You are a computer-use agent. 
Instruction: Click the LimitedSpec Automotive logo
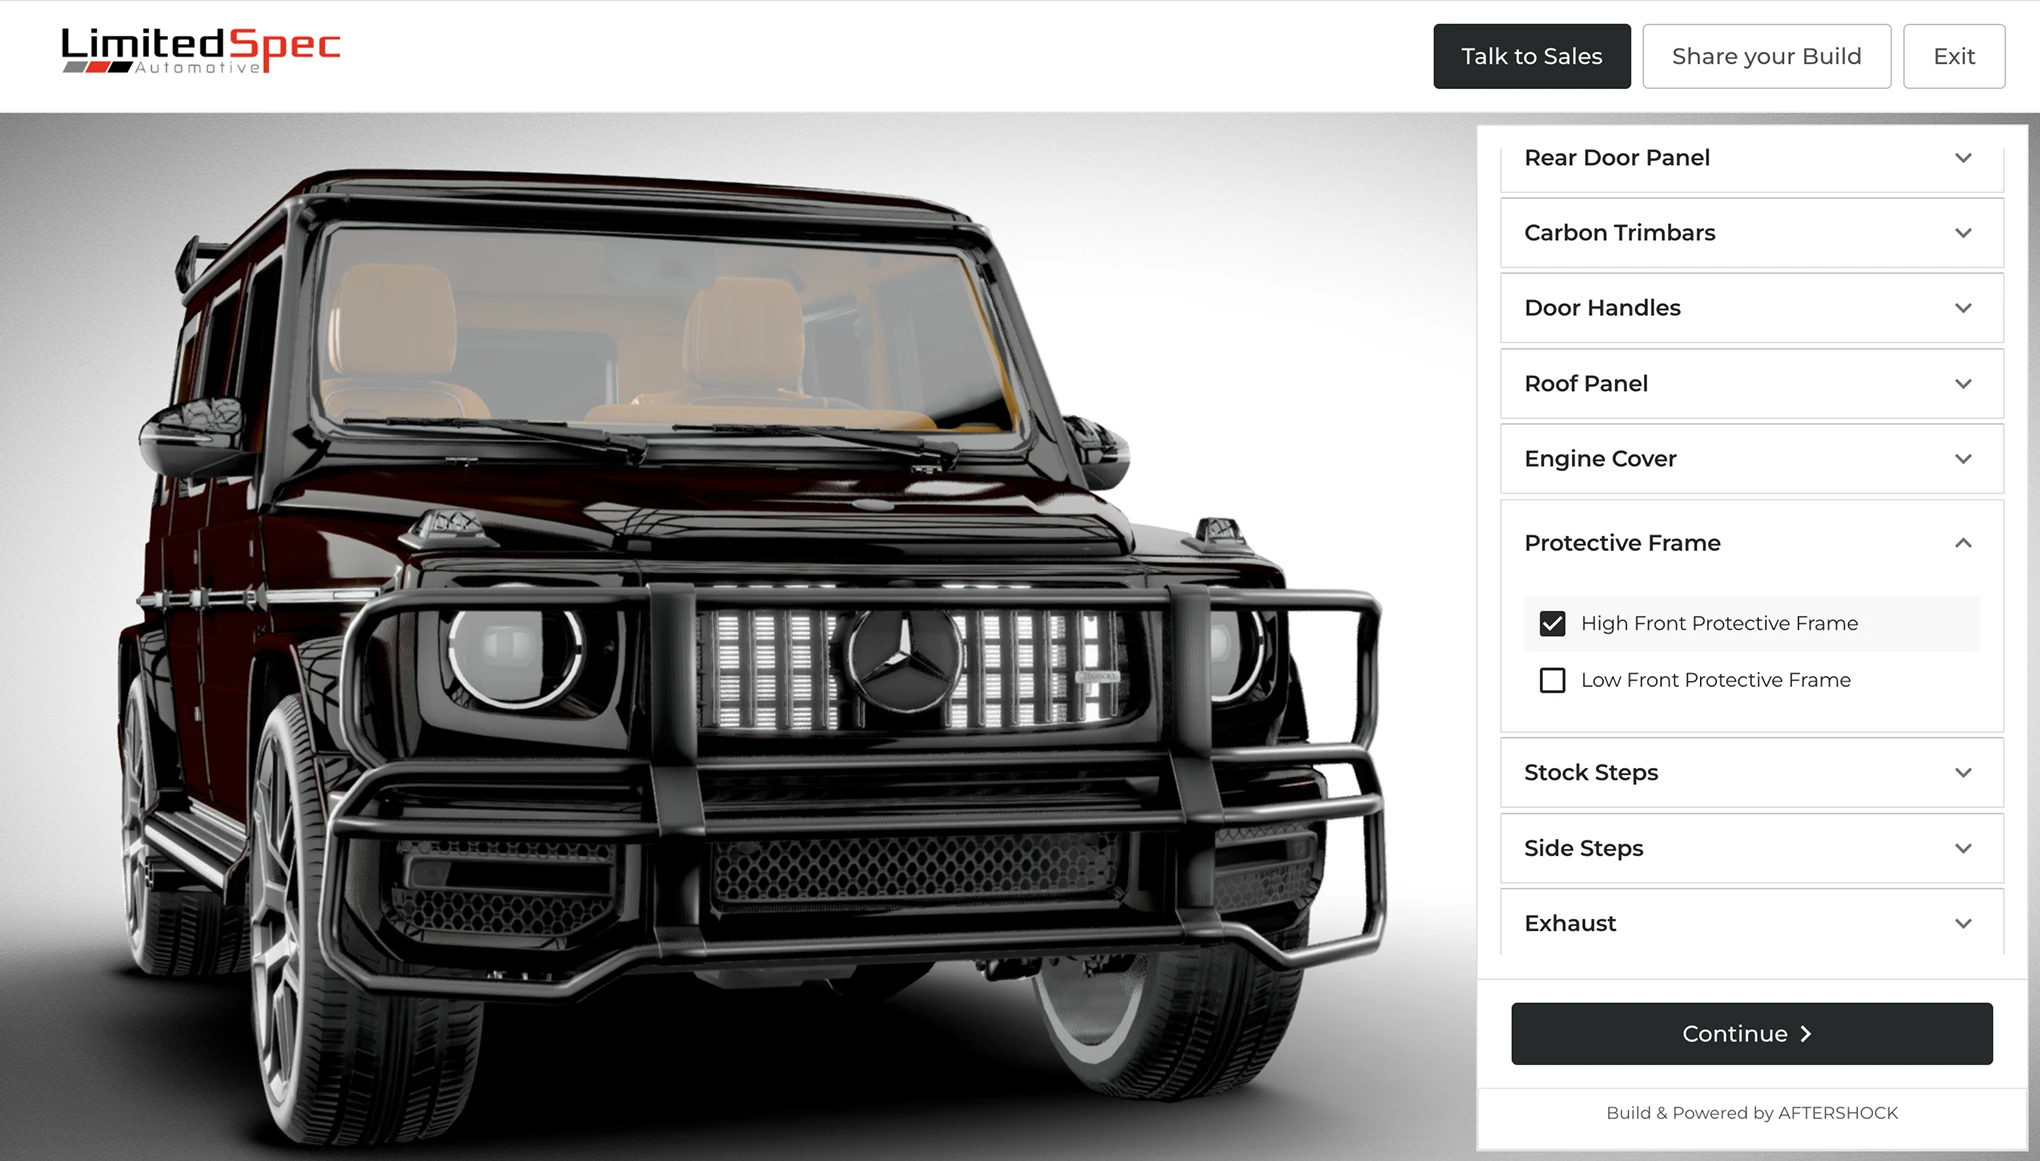[x=200, y=50]
